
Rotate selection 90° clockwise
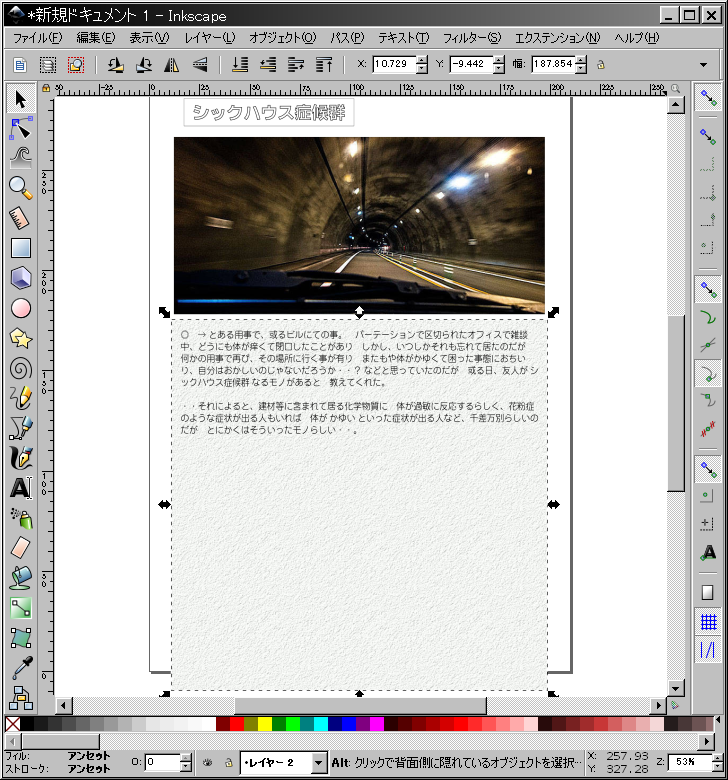144,65
